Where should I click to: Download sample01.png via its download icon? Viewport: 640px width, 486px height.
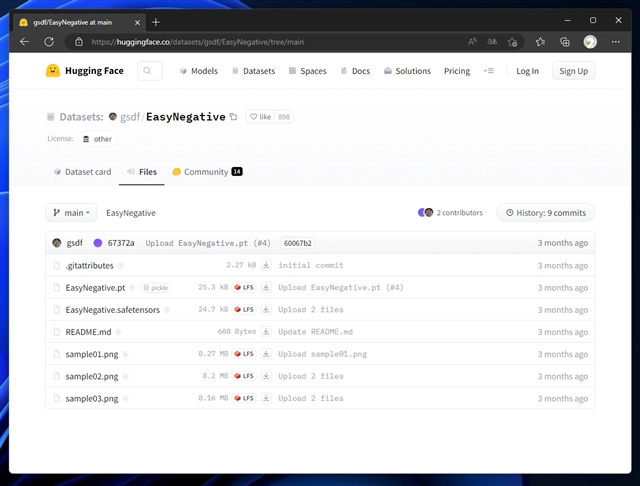[x=266, y=353]
